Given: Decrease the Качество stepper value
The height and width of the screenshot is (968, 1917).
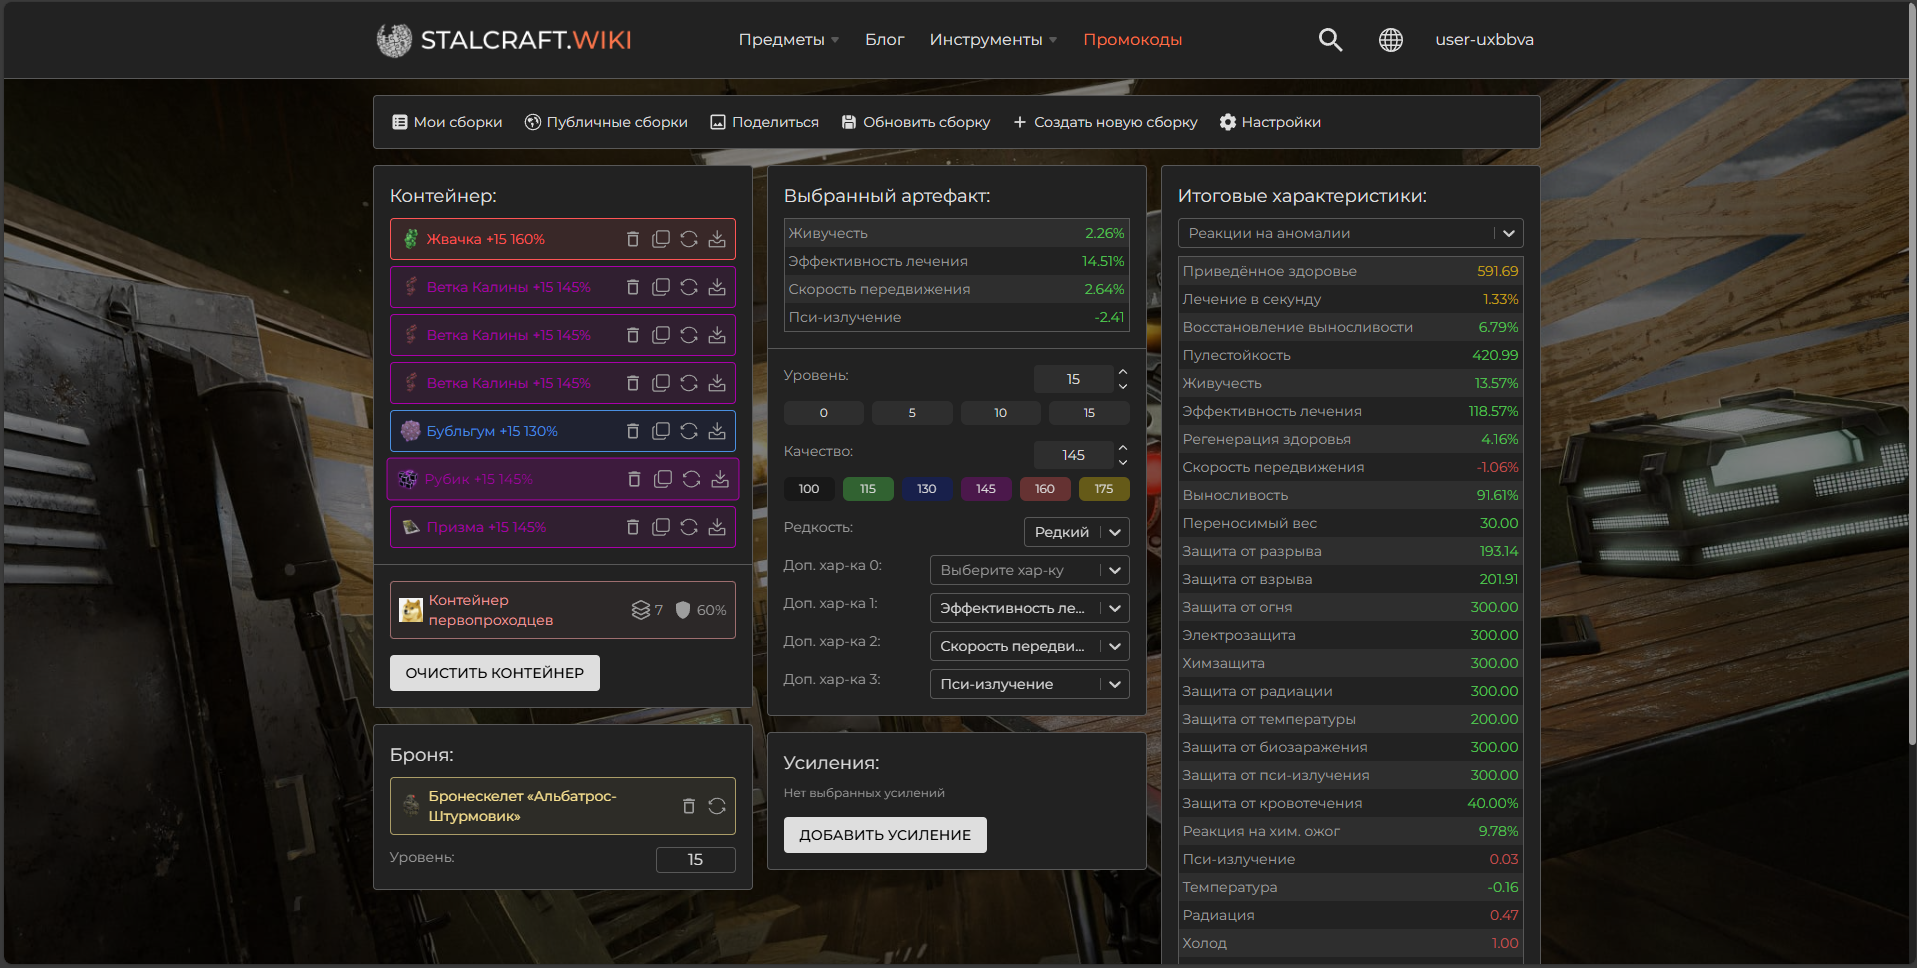Looking at the screenshot, I should point(1123,462).
